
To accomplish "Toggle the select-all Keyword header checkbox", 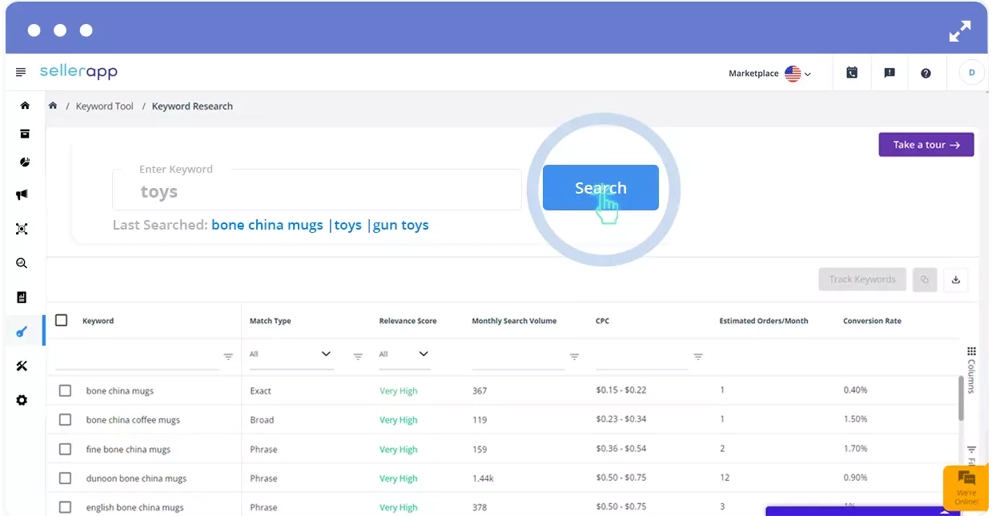I will (x=61, y=320).
